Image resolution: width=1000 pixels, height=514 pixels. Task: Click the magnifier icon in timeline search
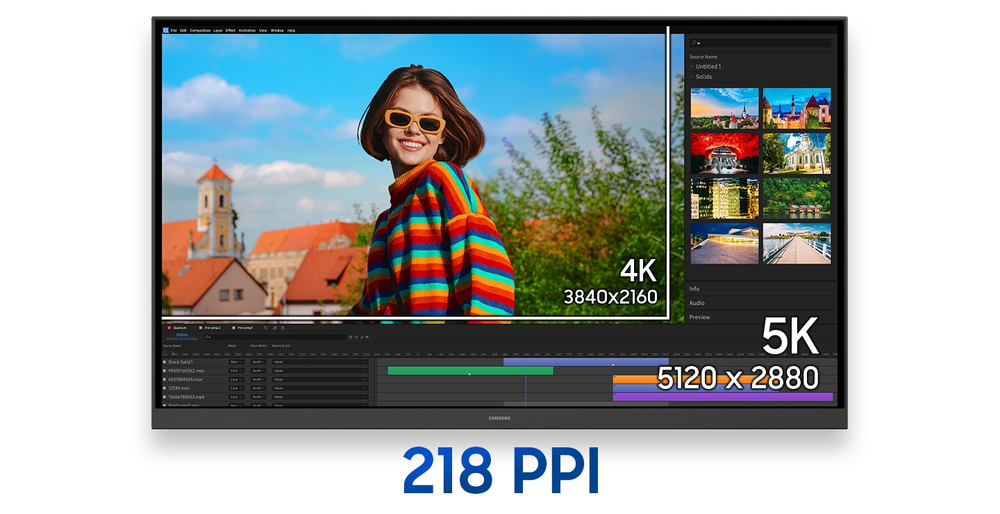208,337
